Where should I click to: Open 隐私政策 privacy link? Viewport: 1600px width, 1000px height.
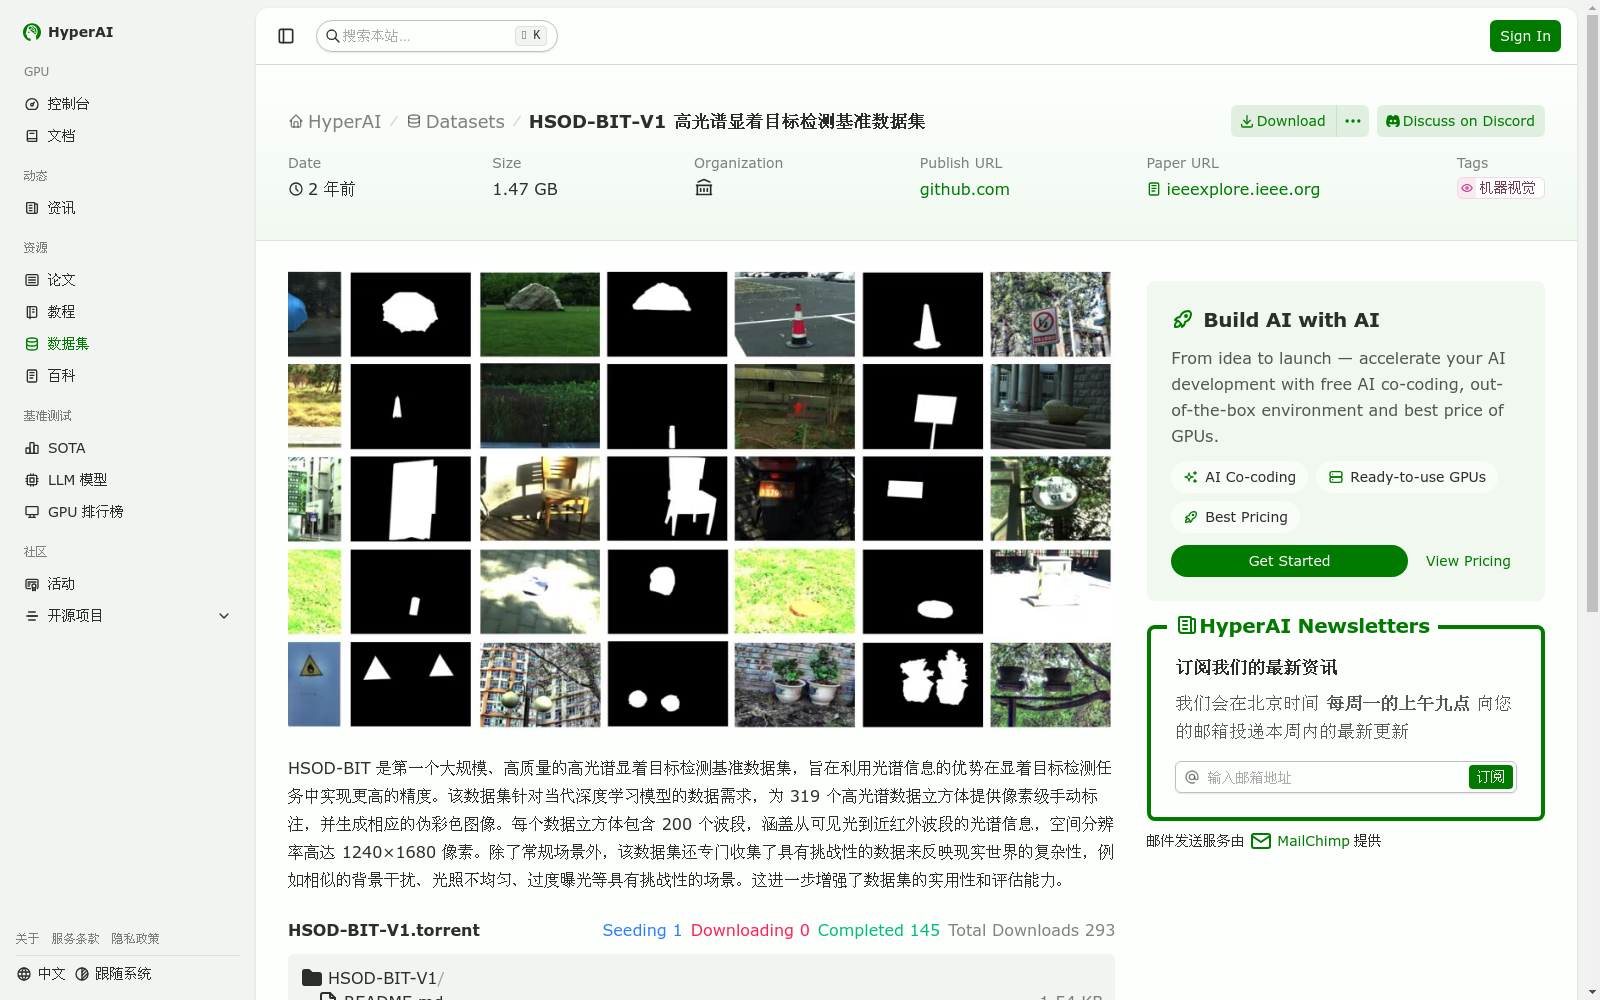point(135,939)
